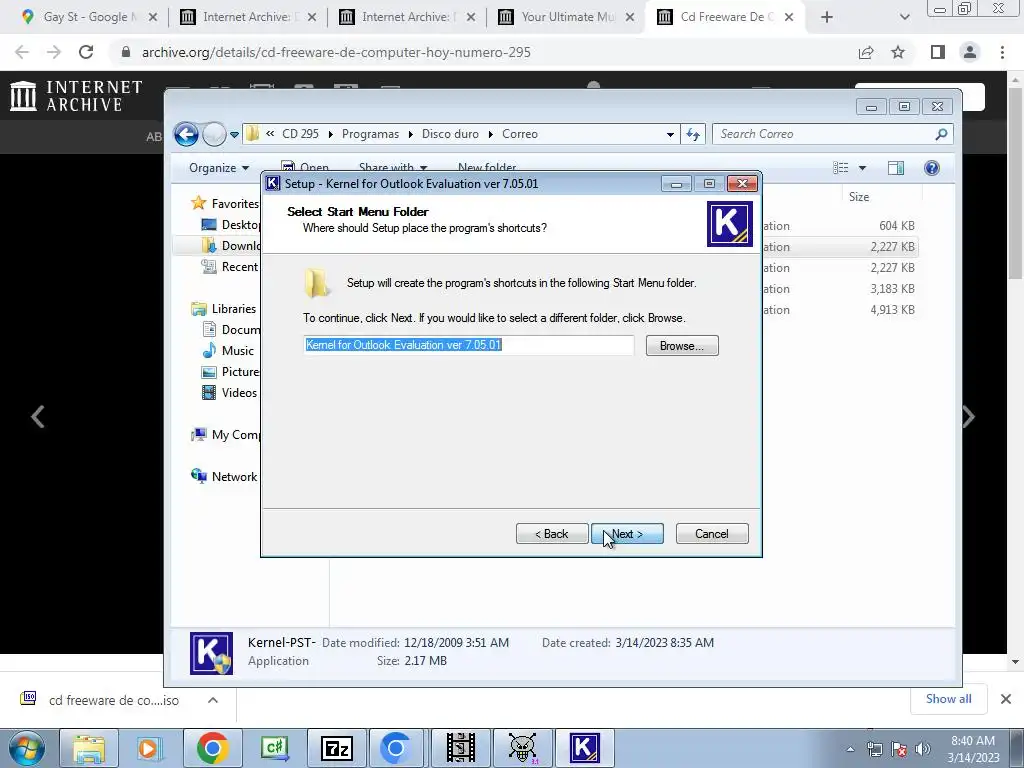1024x768 pixels.
Task: Select the file row sized 3,183 KB
Action: [839, 289]
